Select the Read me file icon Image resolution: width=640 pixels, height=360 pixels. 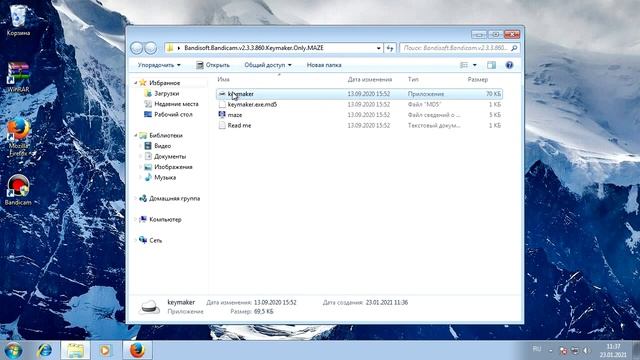tap(222, 125)
